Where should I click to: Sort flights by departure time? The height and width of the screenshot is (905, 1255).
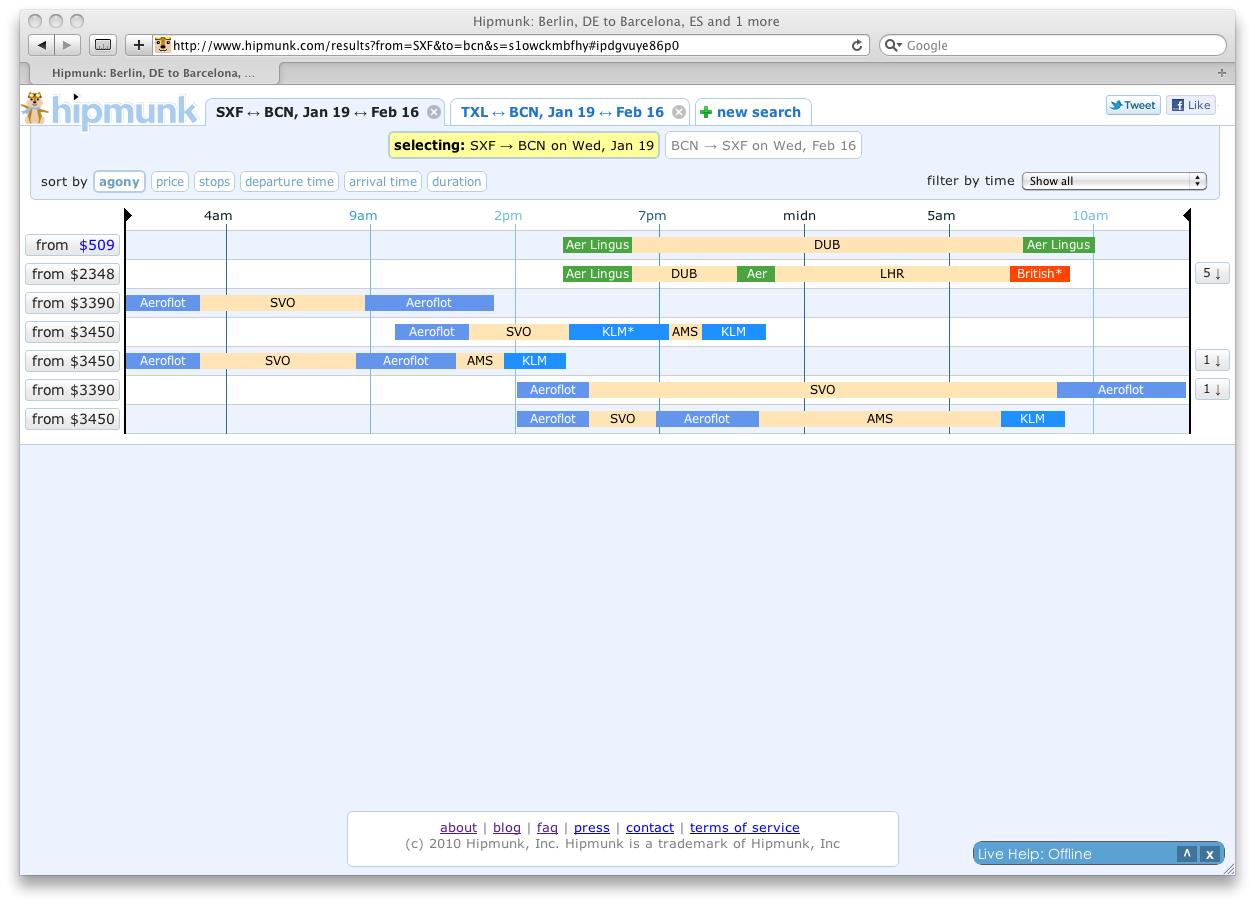pos(289,182)
